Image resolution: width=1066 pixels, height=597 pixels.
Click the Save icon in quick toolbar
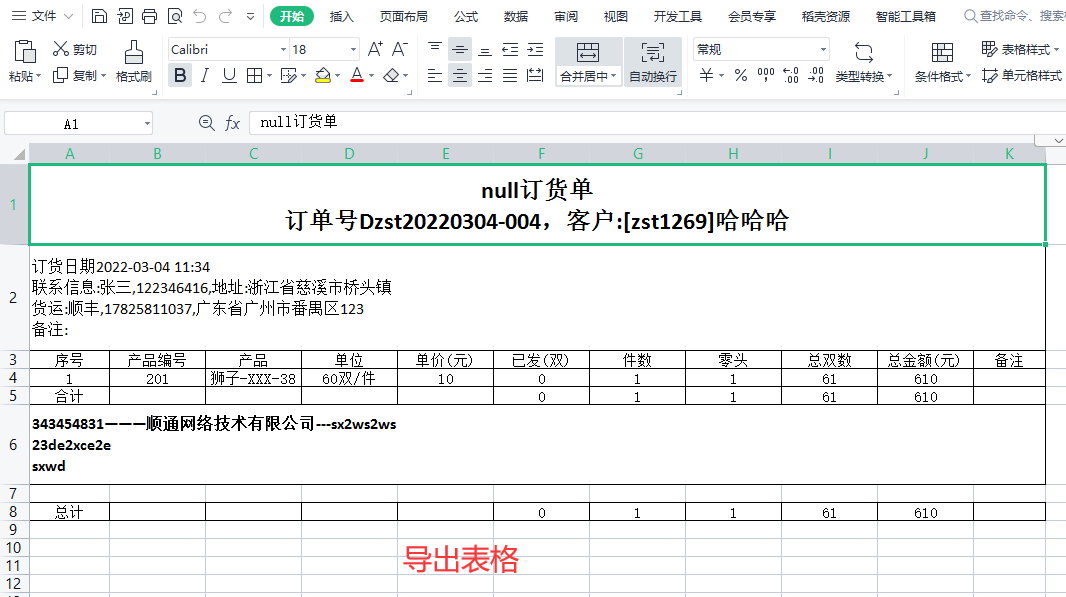pyautogui.click(x=99, y=16)
